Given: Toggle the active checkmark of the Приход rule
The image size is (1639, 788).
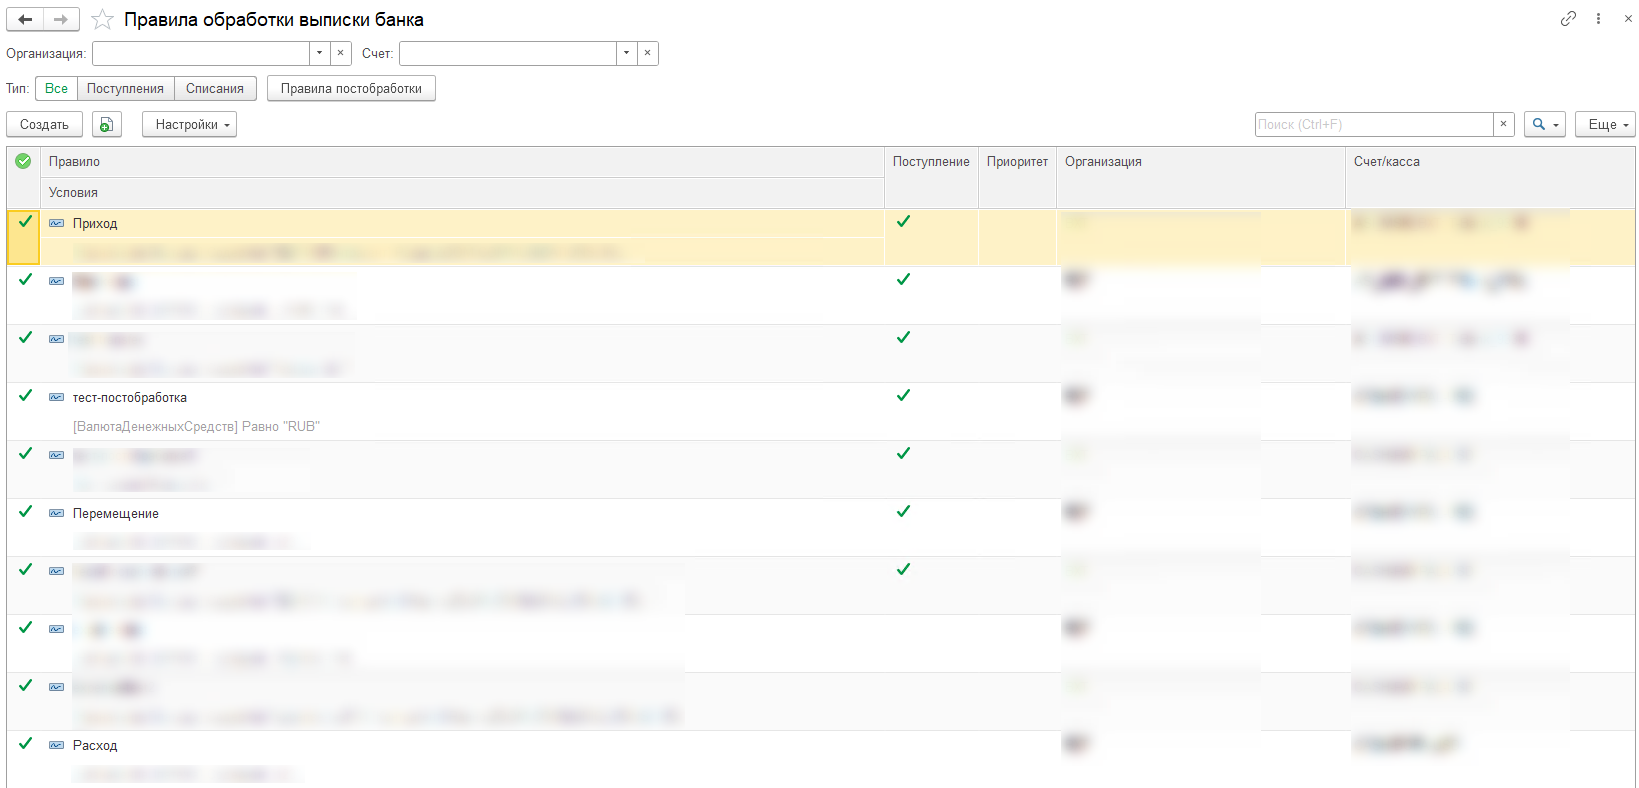Looking at the screenshot, I should point(25,222).
